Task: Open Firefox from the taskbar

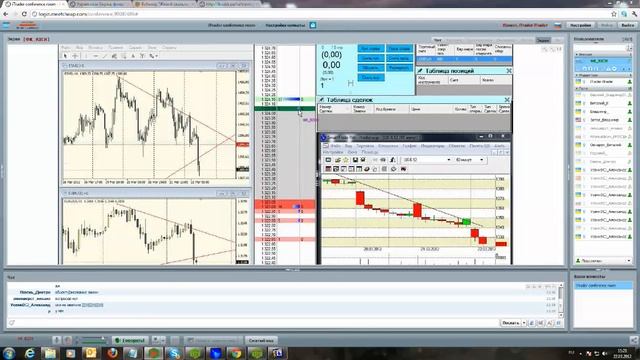Action: (112, 353)
